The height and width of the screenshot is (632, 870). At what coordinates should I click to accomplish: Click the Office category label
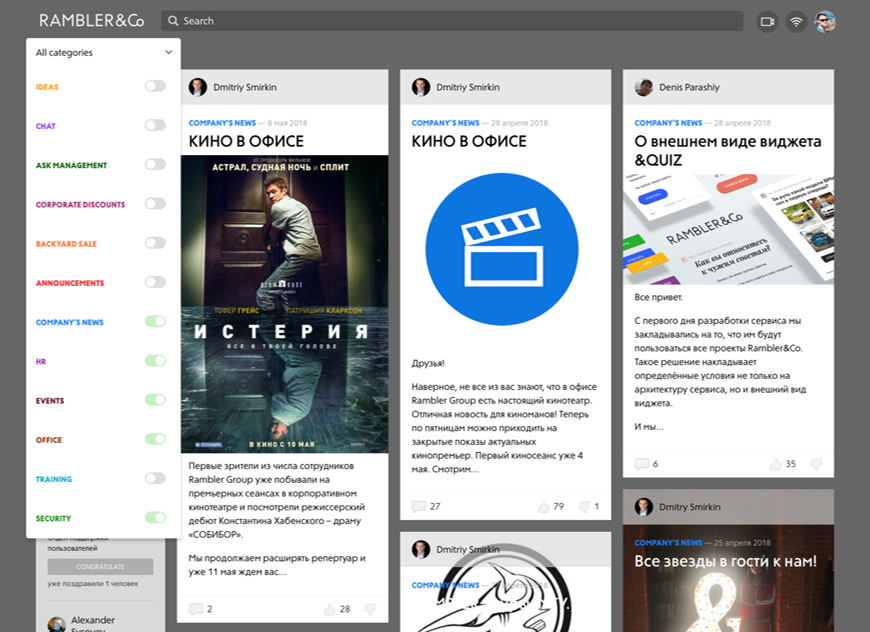point(49,440)
